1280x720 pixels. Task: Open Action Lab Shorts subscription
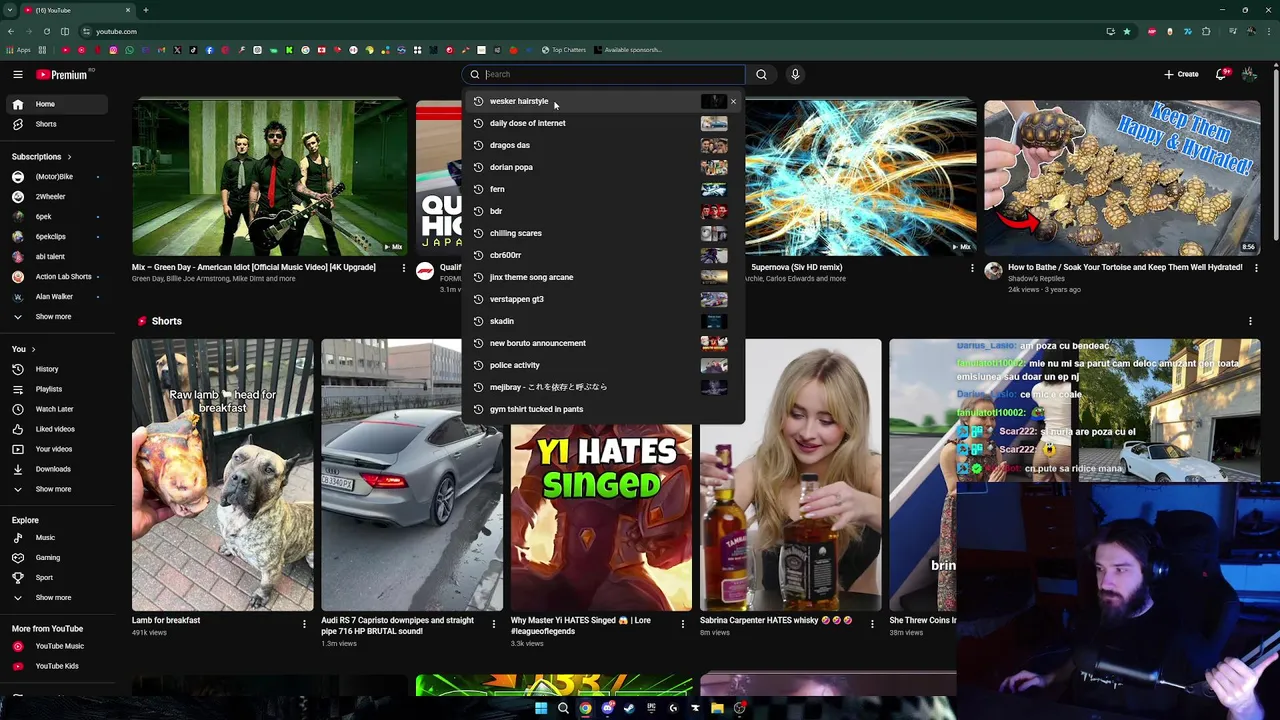click(x=58, y=277)
